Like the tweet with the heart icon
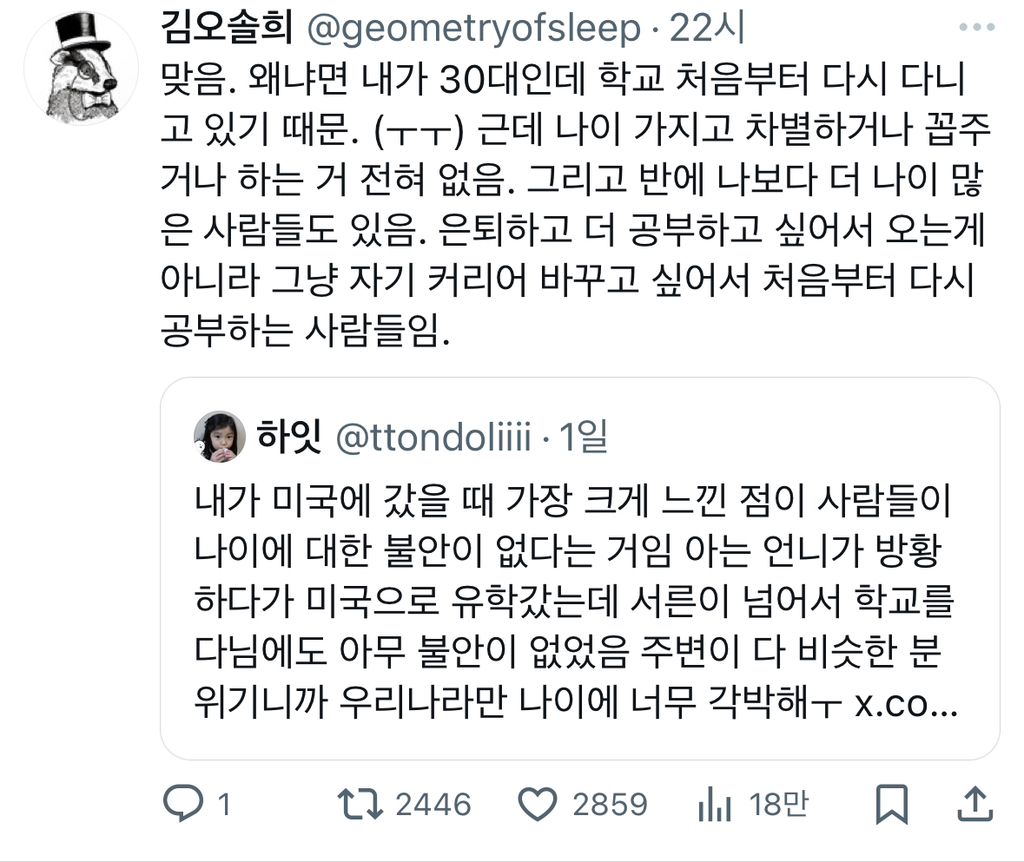Image resolution: width=1024 pixels, height=862 pixels. tap(539, 803)
